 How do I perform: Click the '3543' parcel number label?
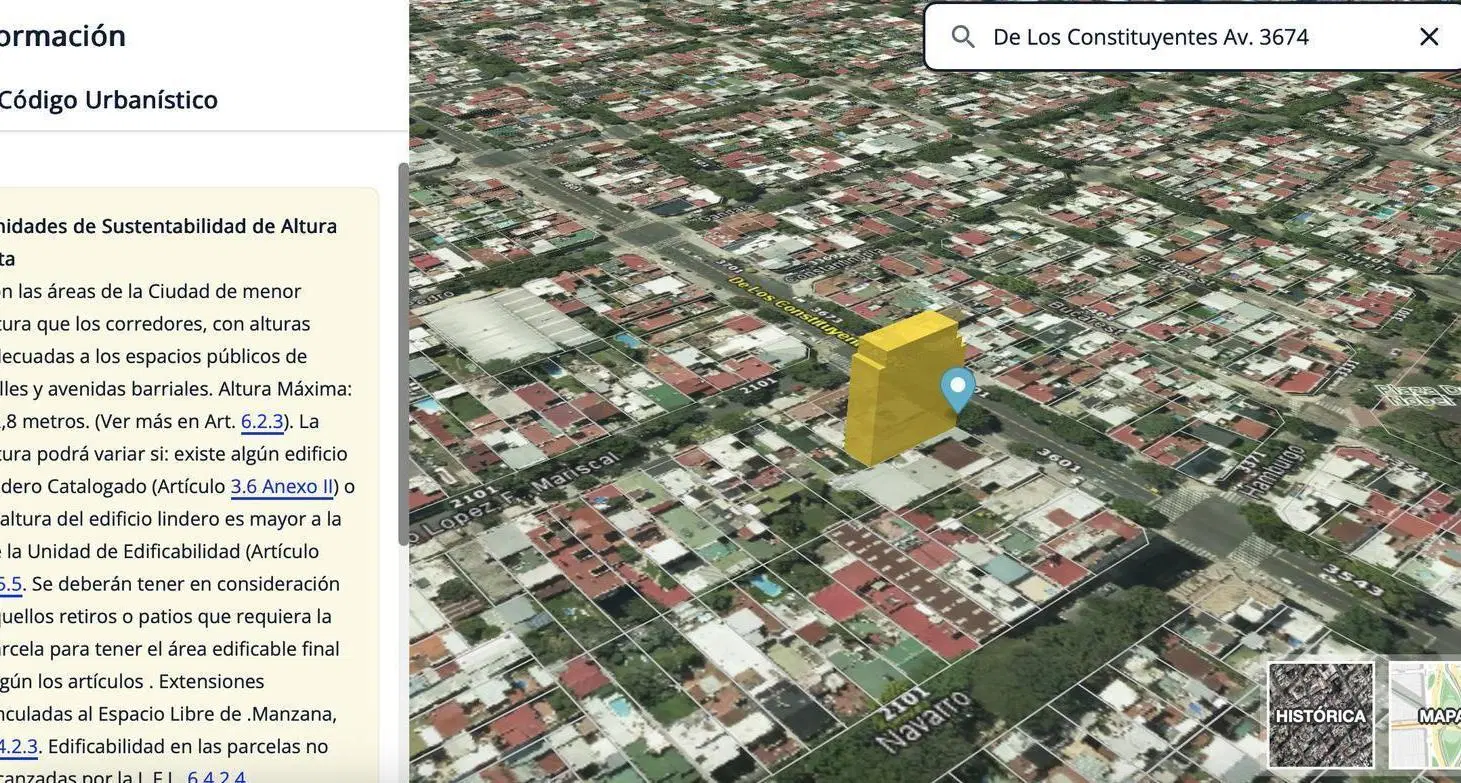(1354, 578)
